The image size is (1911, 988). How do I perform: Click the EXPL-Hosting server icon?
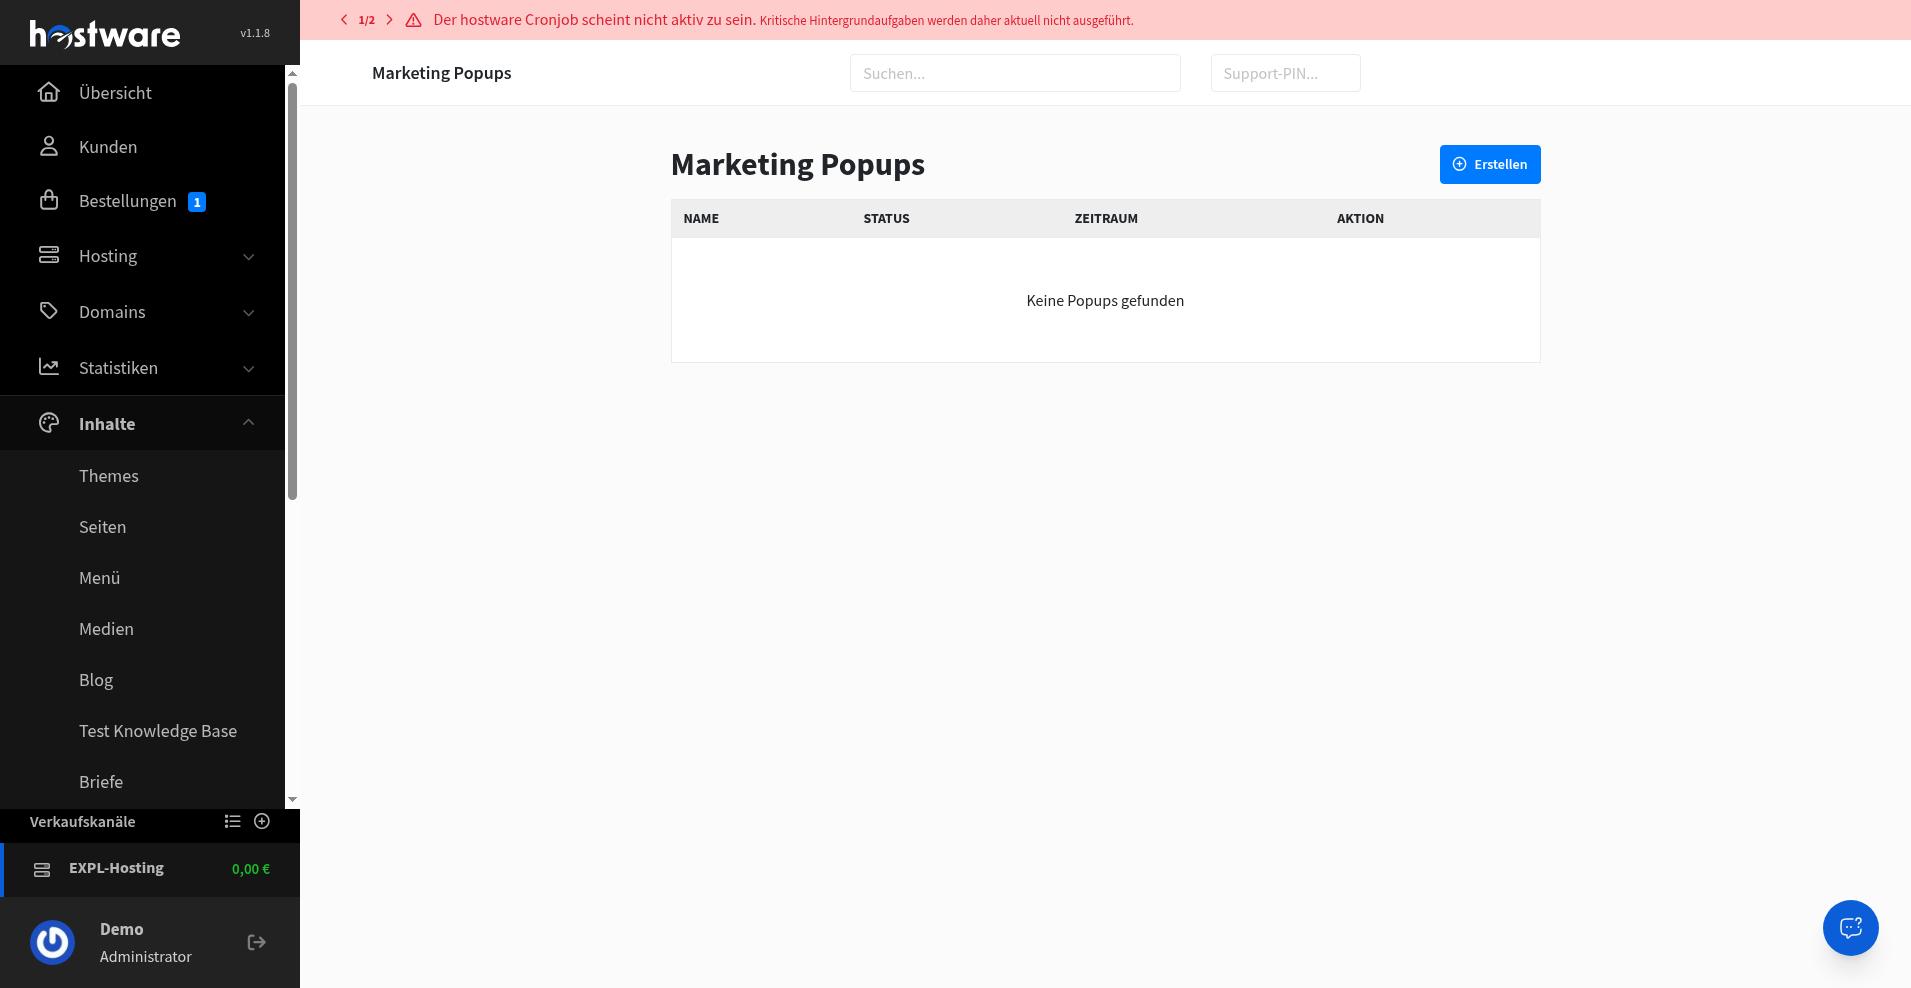pyautogui.click(x=42, y=870)
